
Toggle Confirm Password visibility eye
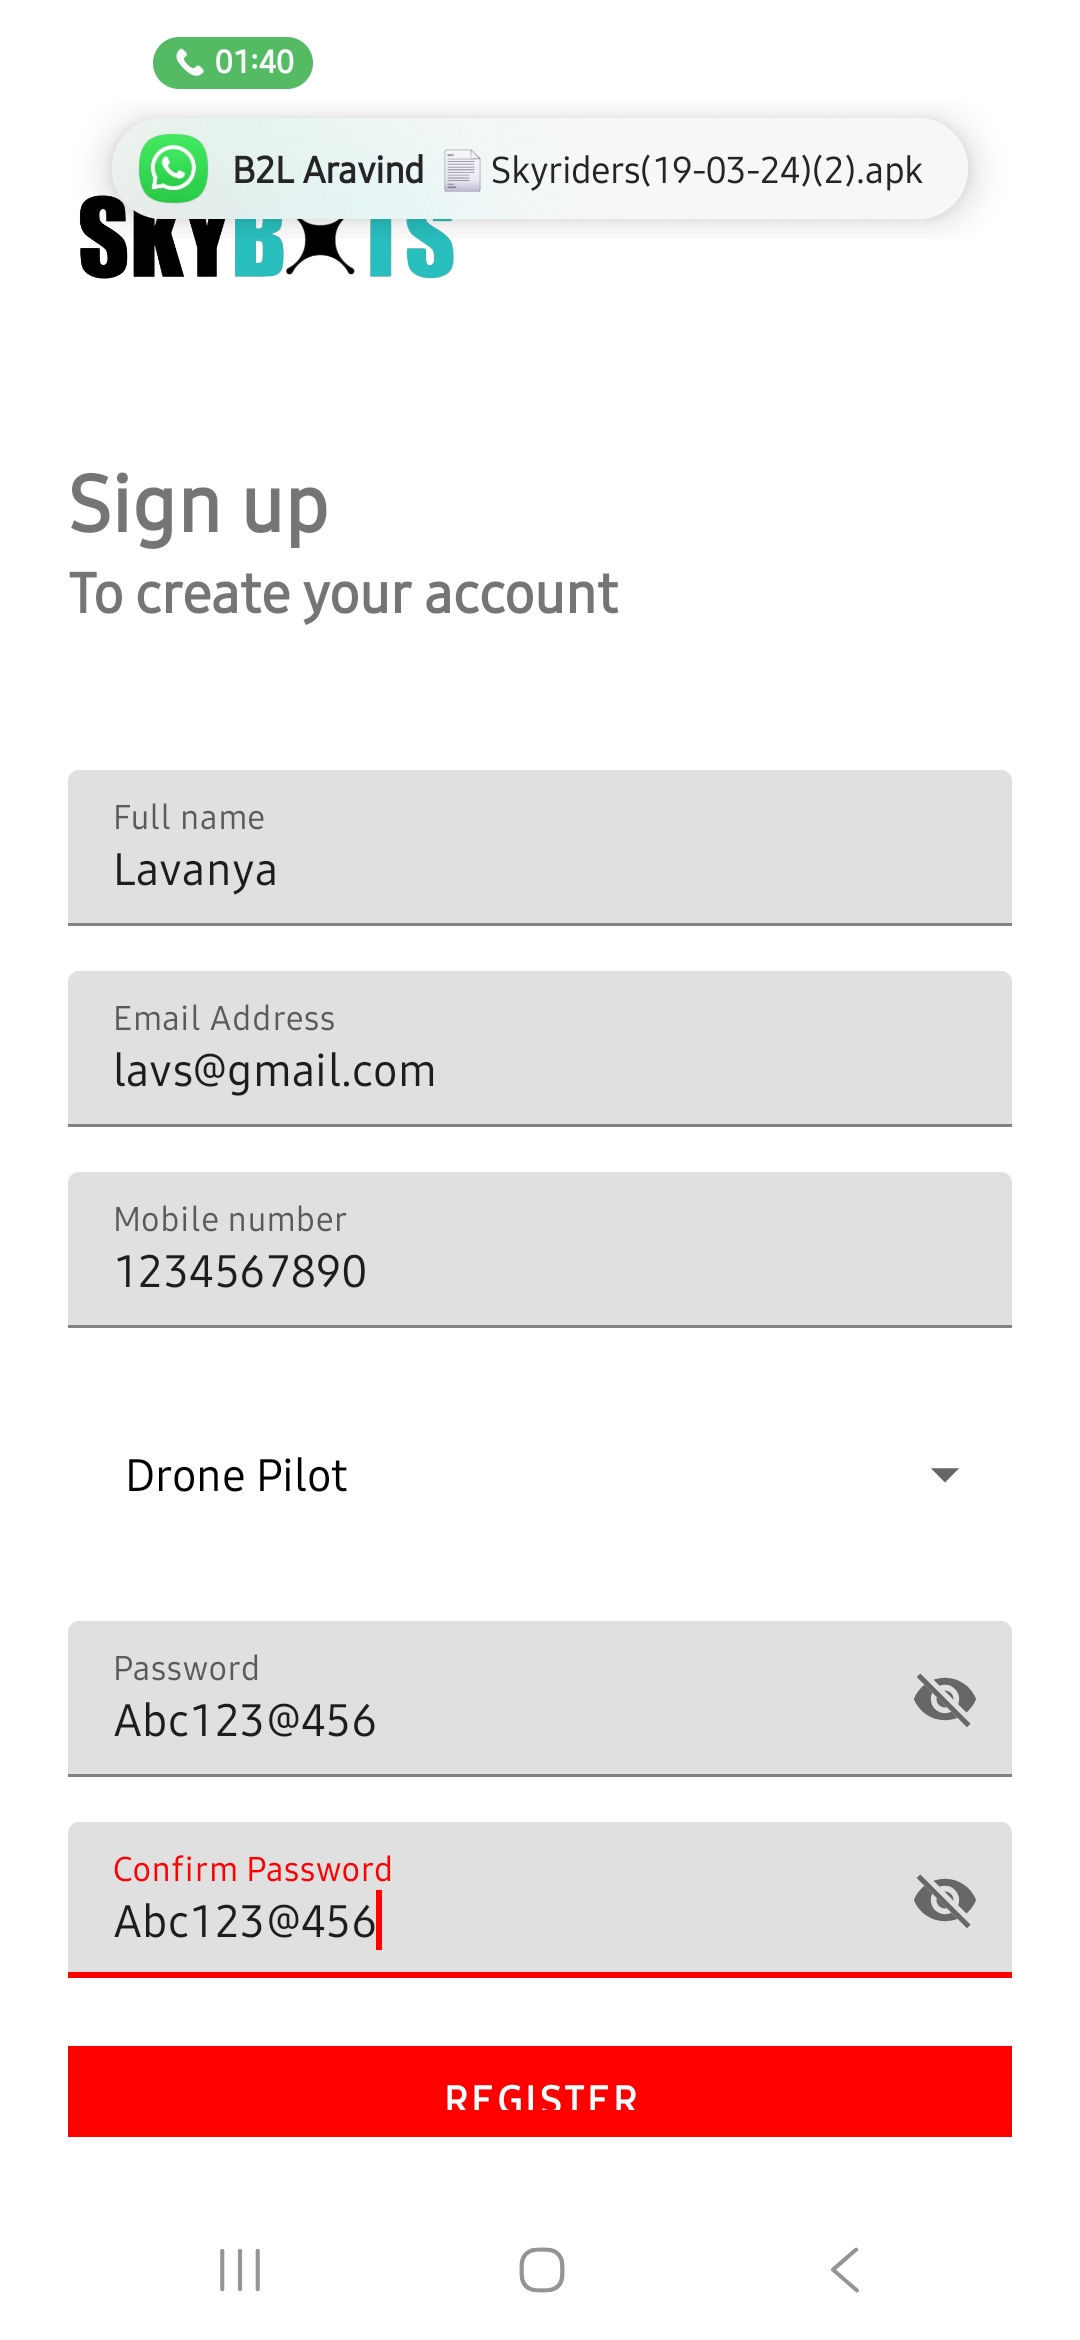(x=944, y=1900)
